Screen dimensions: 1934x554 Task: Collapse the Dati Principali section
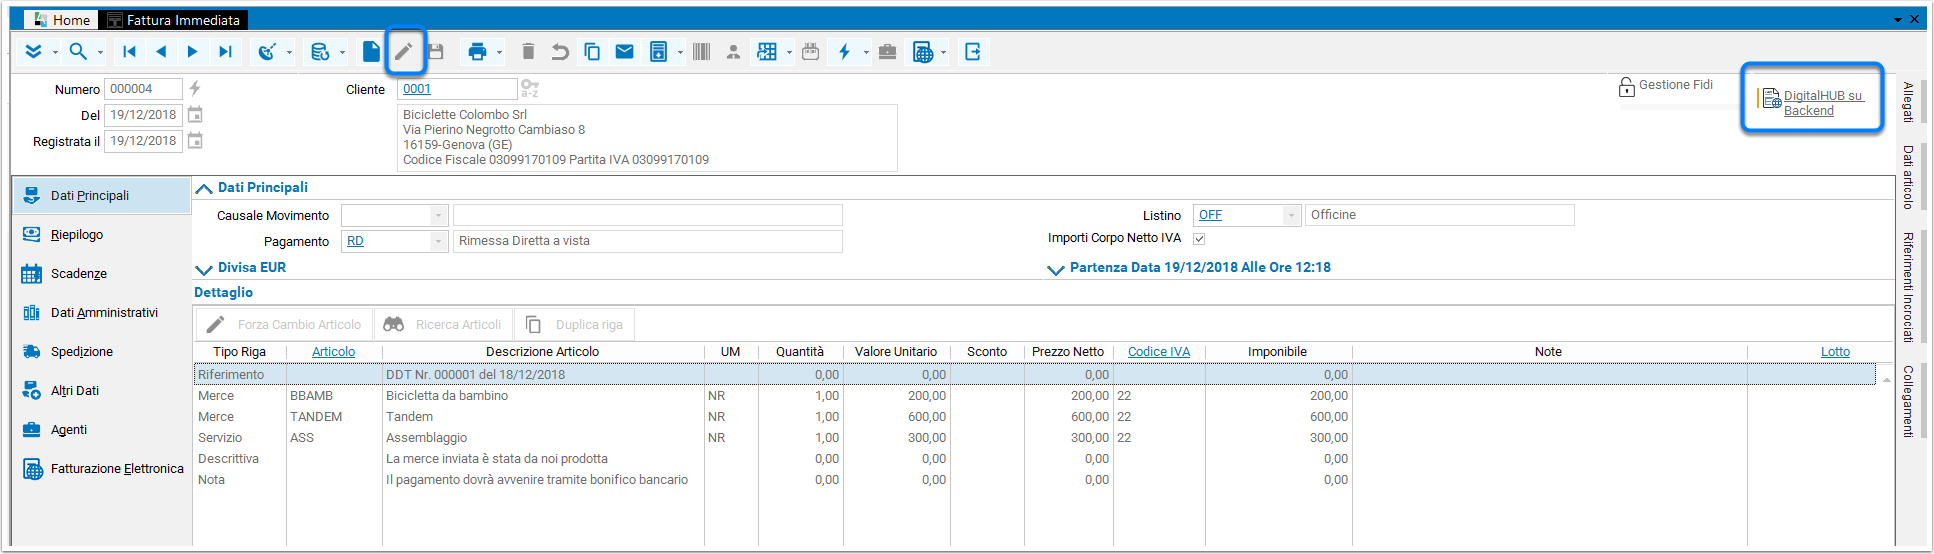coord(204,188)
